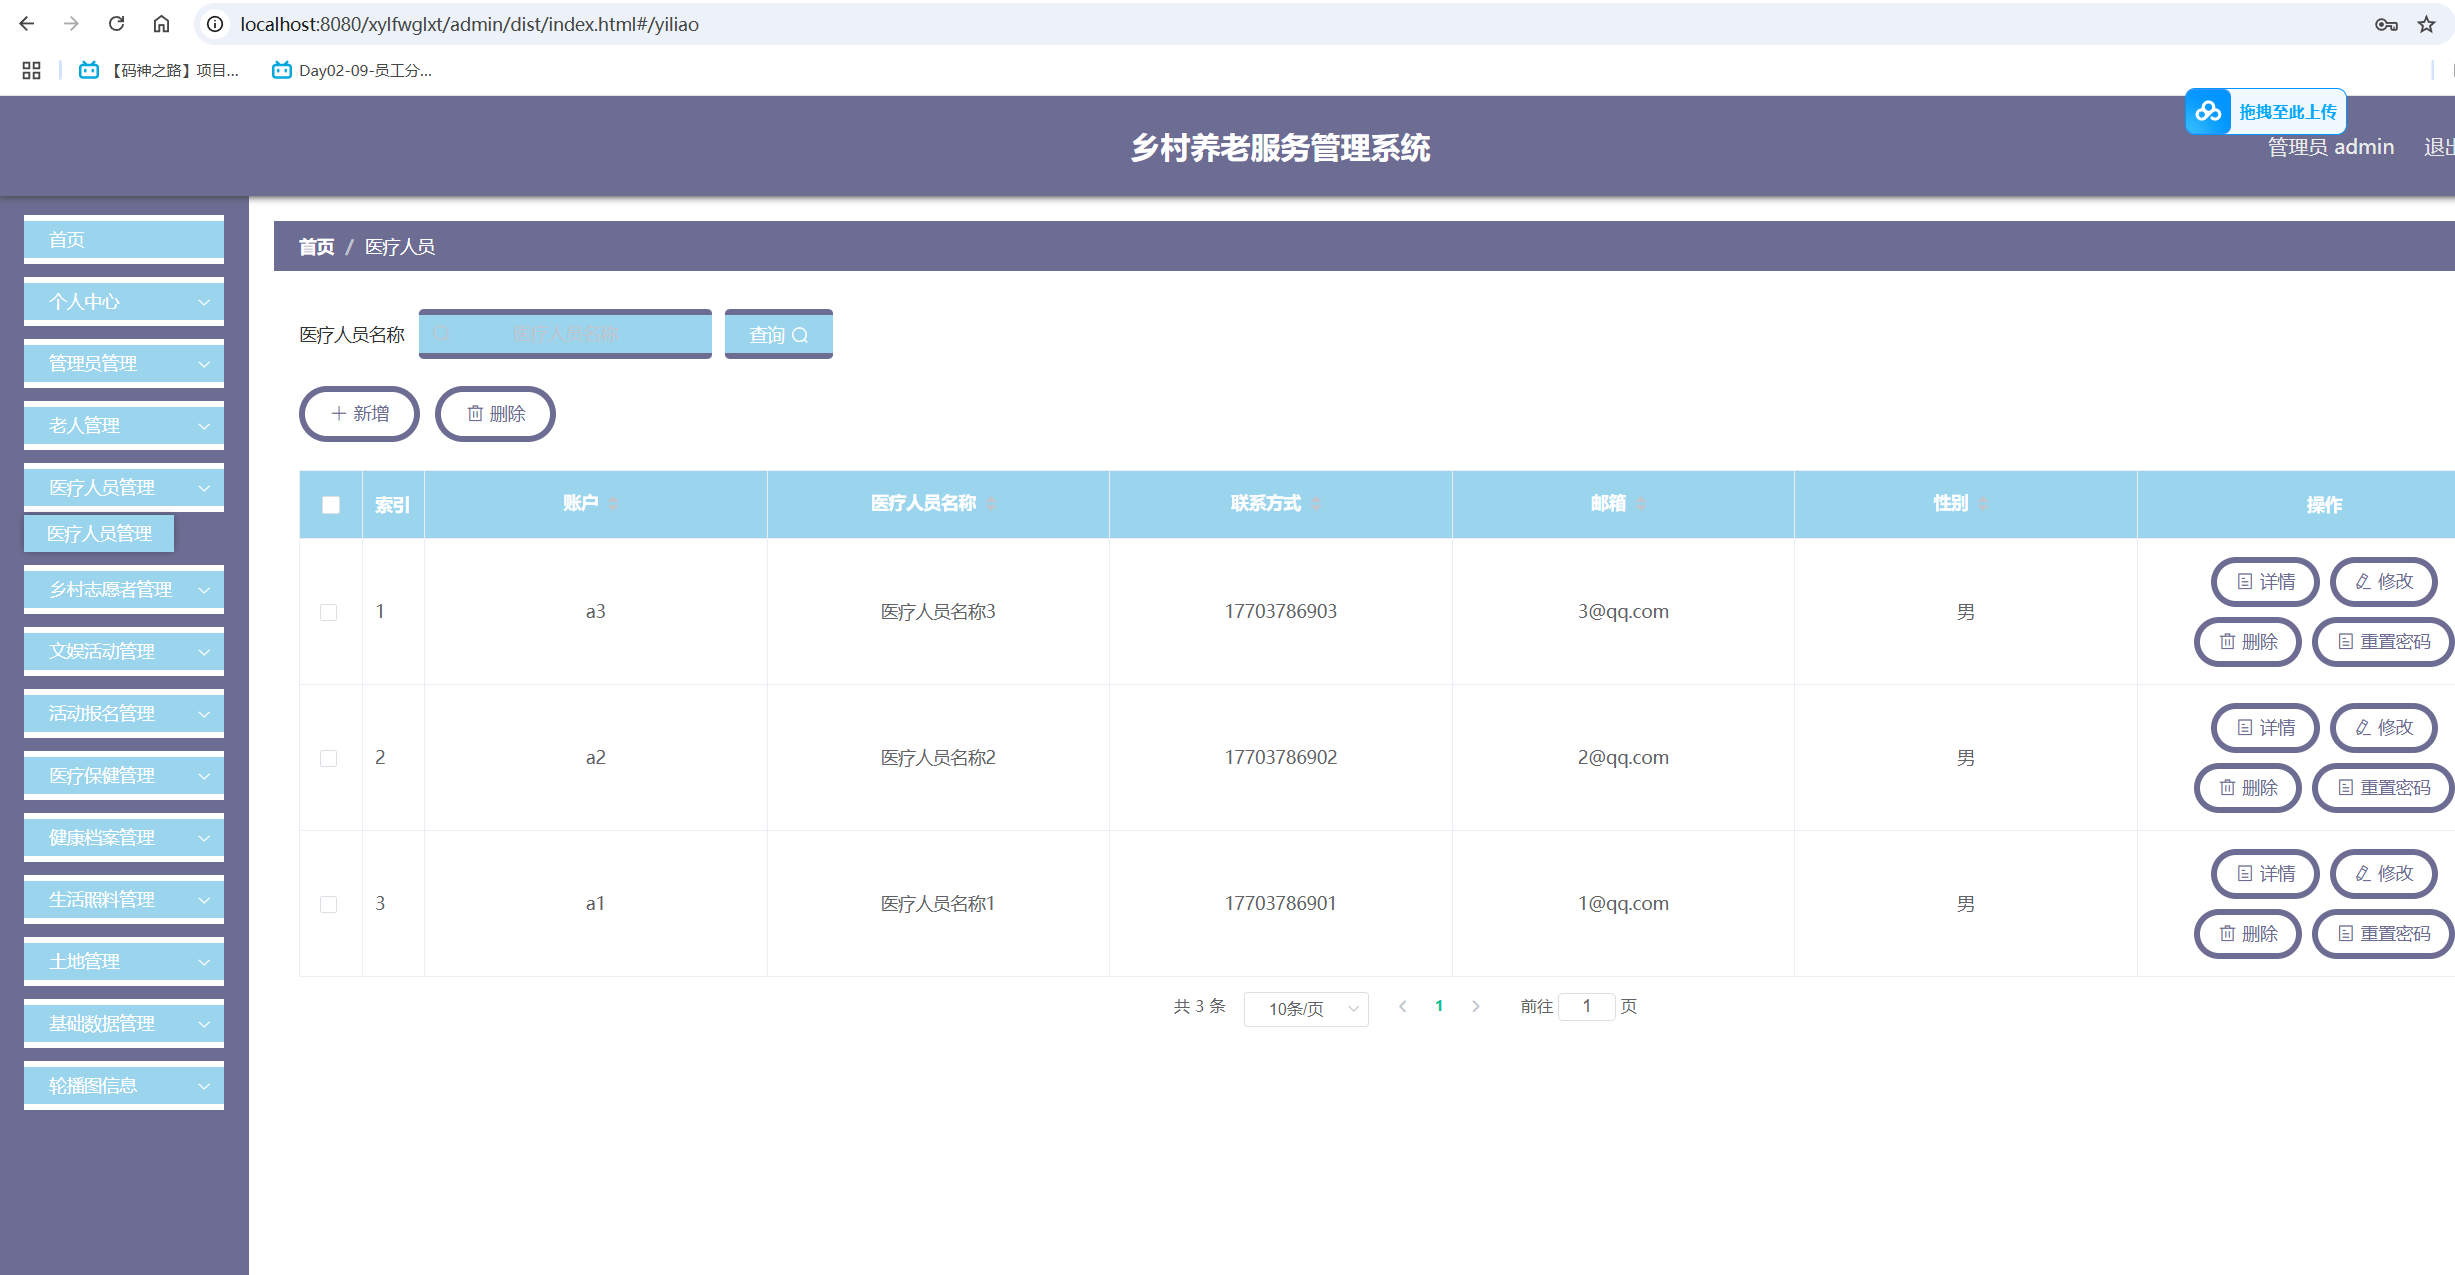The height and width of the screenshot is (1275, 2455).
Task: Open the 【码神之路】项目 bookmark
Action: coord(159,70)
